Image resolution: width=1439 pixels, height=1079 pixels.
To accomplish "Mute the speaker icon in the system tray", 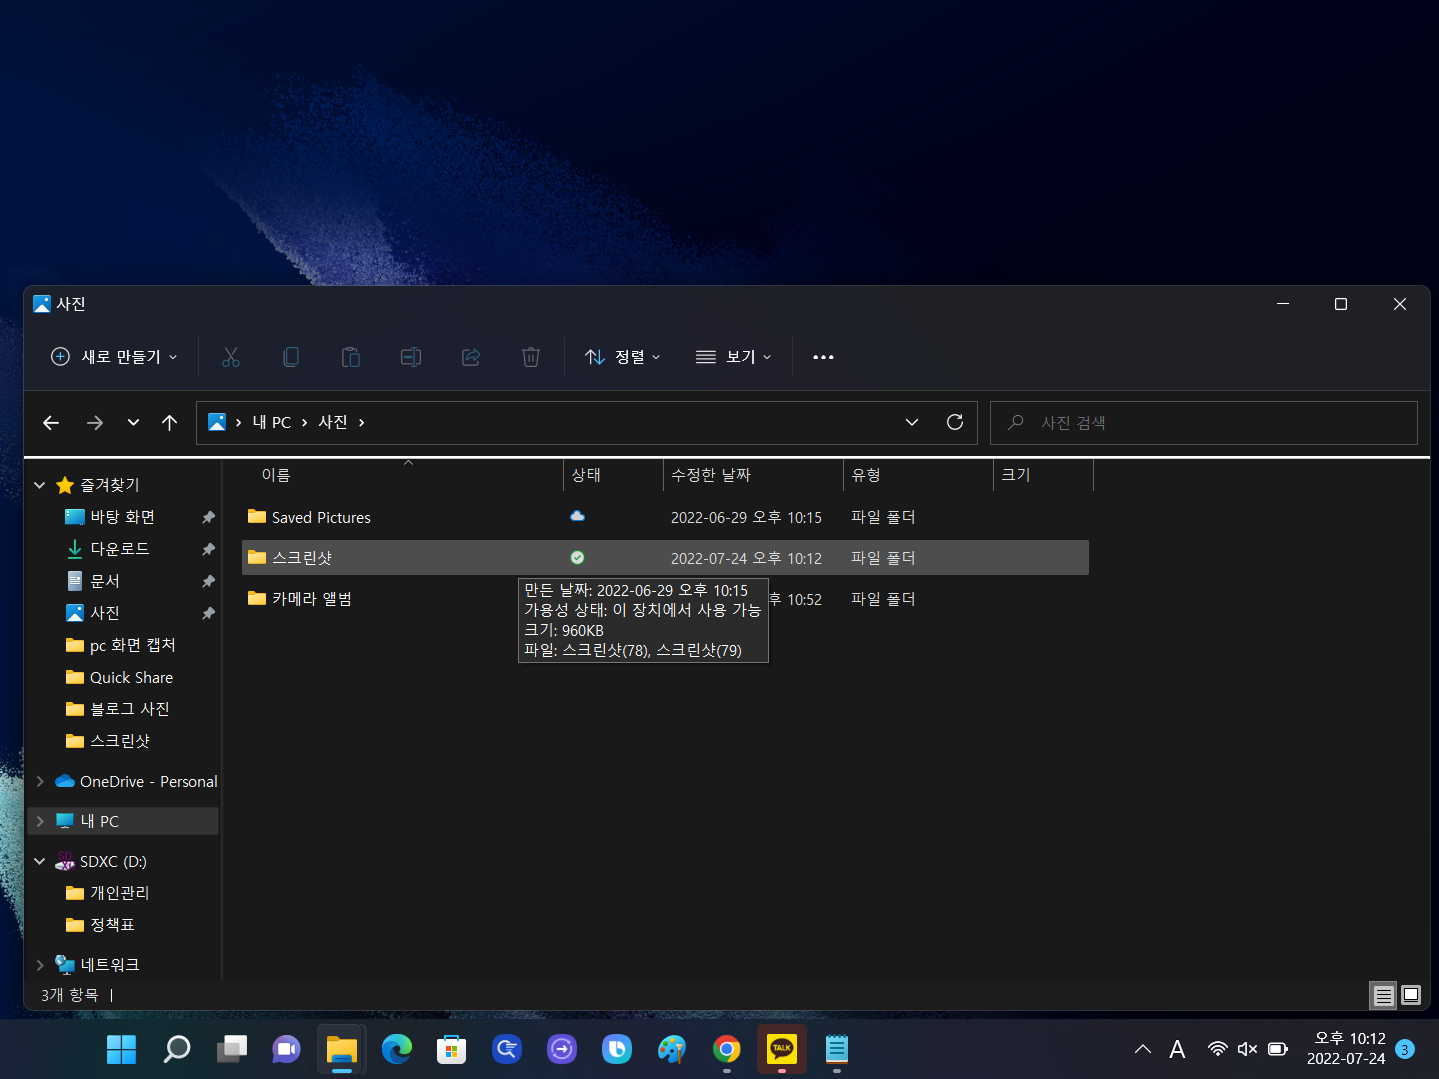I will 1246,1048.
